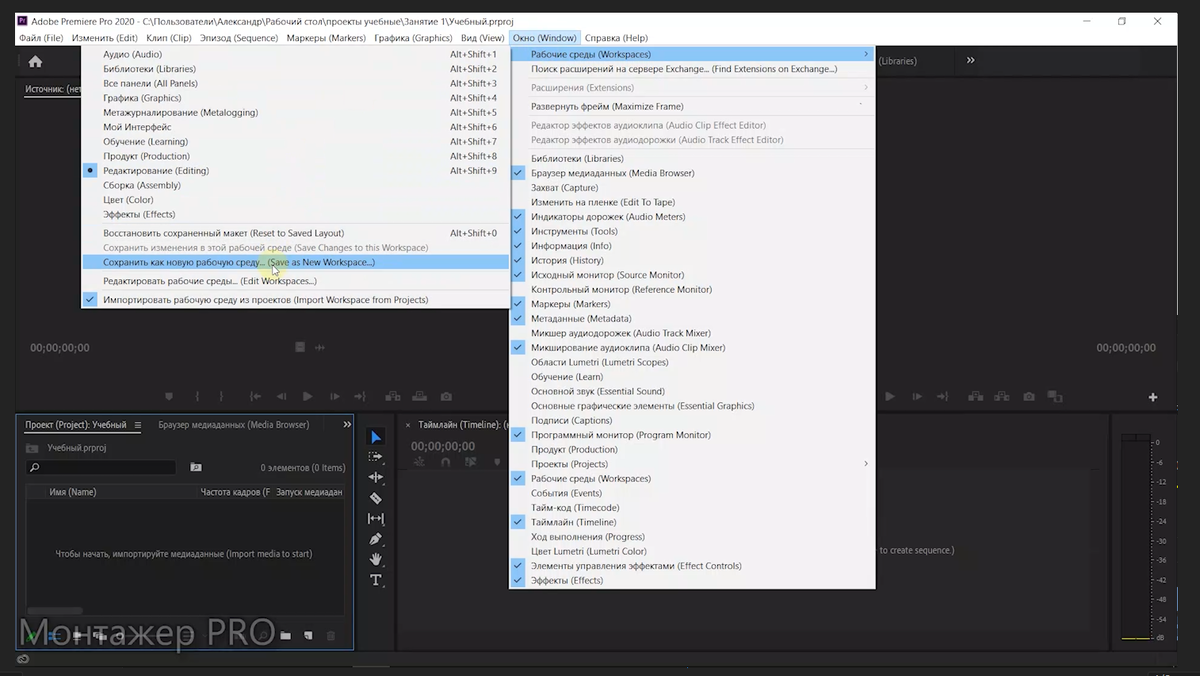Viewport: 1200px width, 676px height.
Task: Switch to Media Browser tab
Action: pos(233,425)
